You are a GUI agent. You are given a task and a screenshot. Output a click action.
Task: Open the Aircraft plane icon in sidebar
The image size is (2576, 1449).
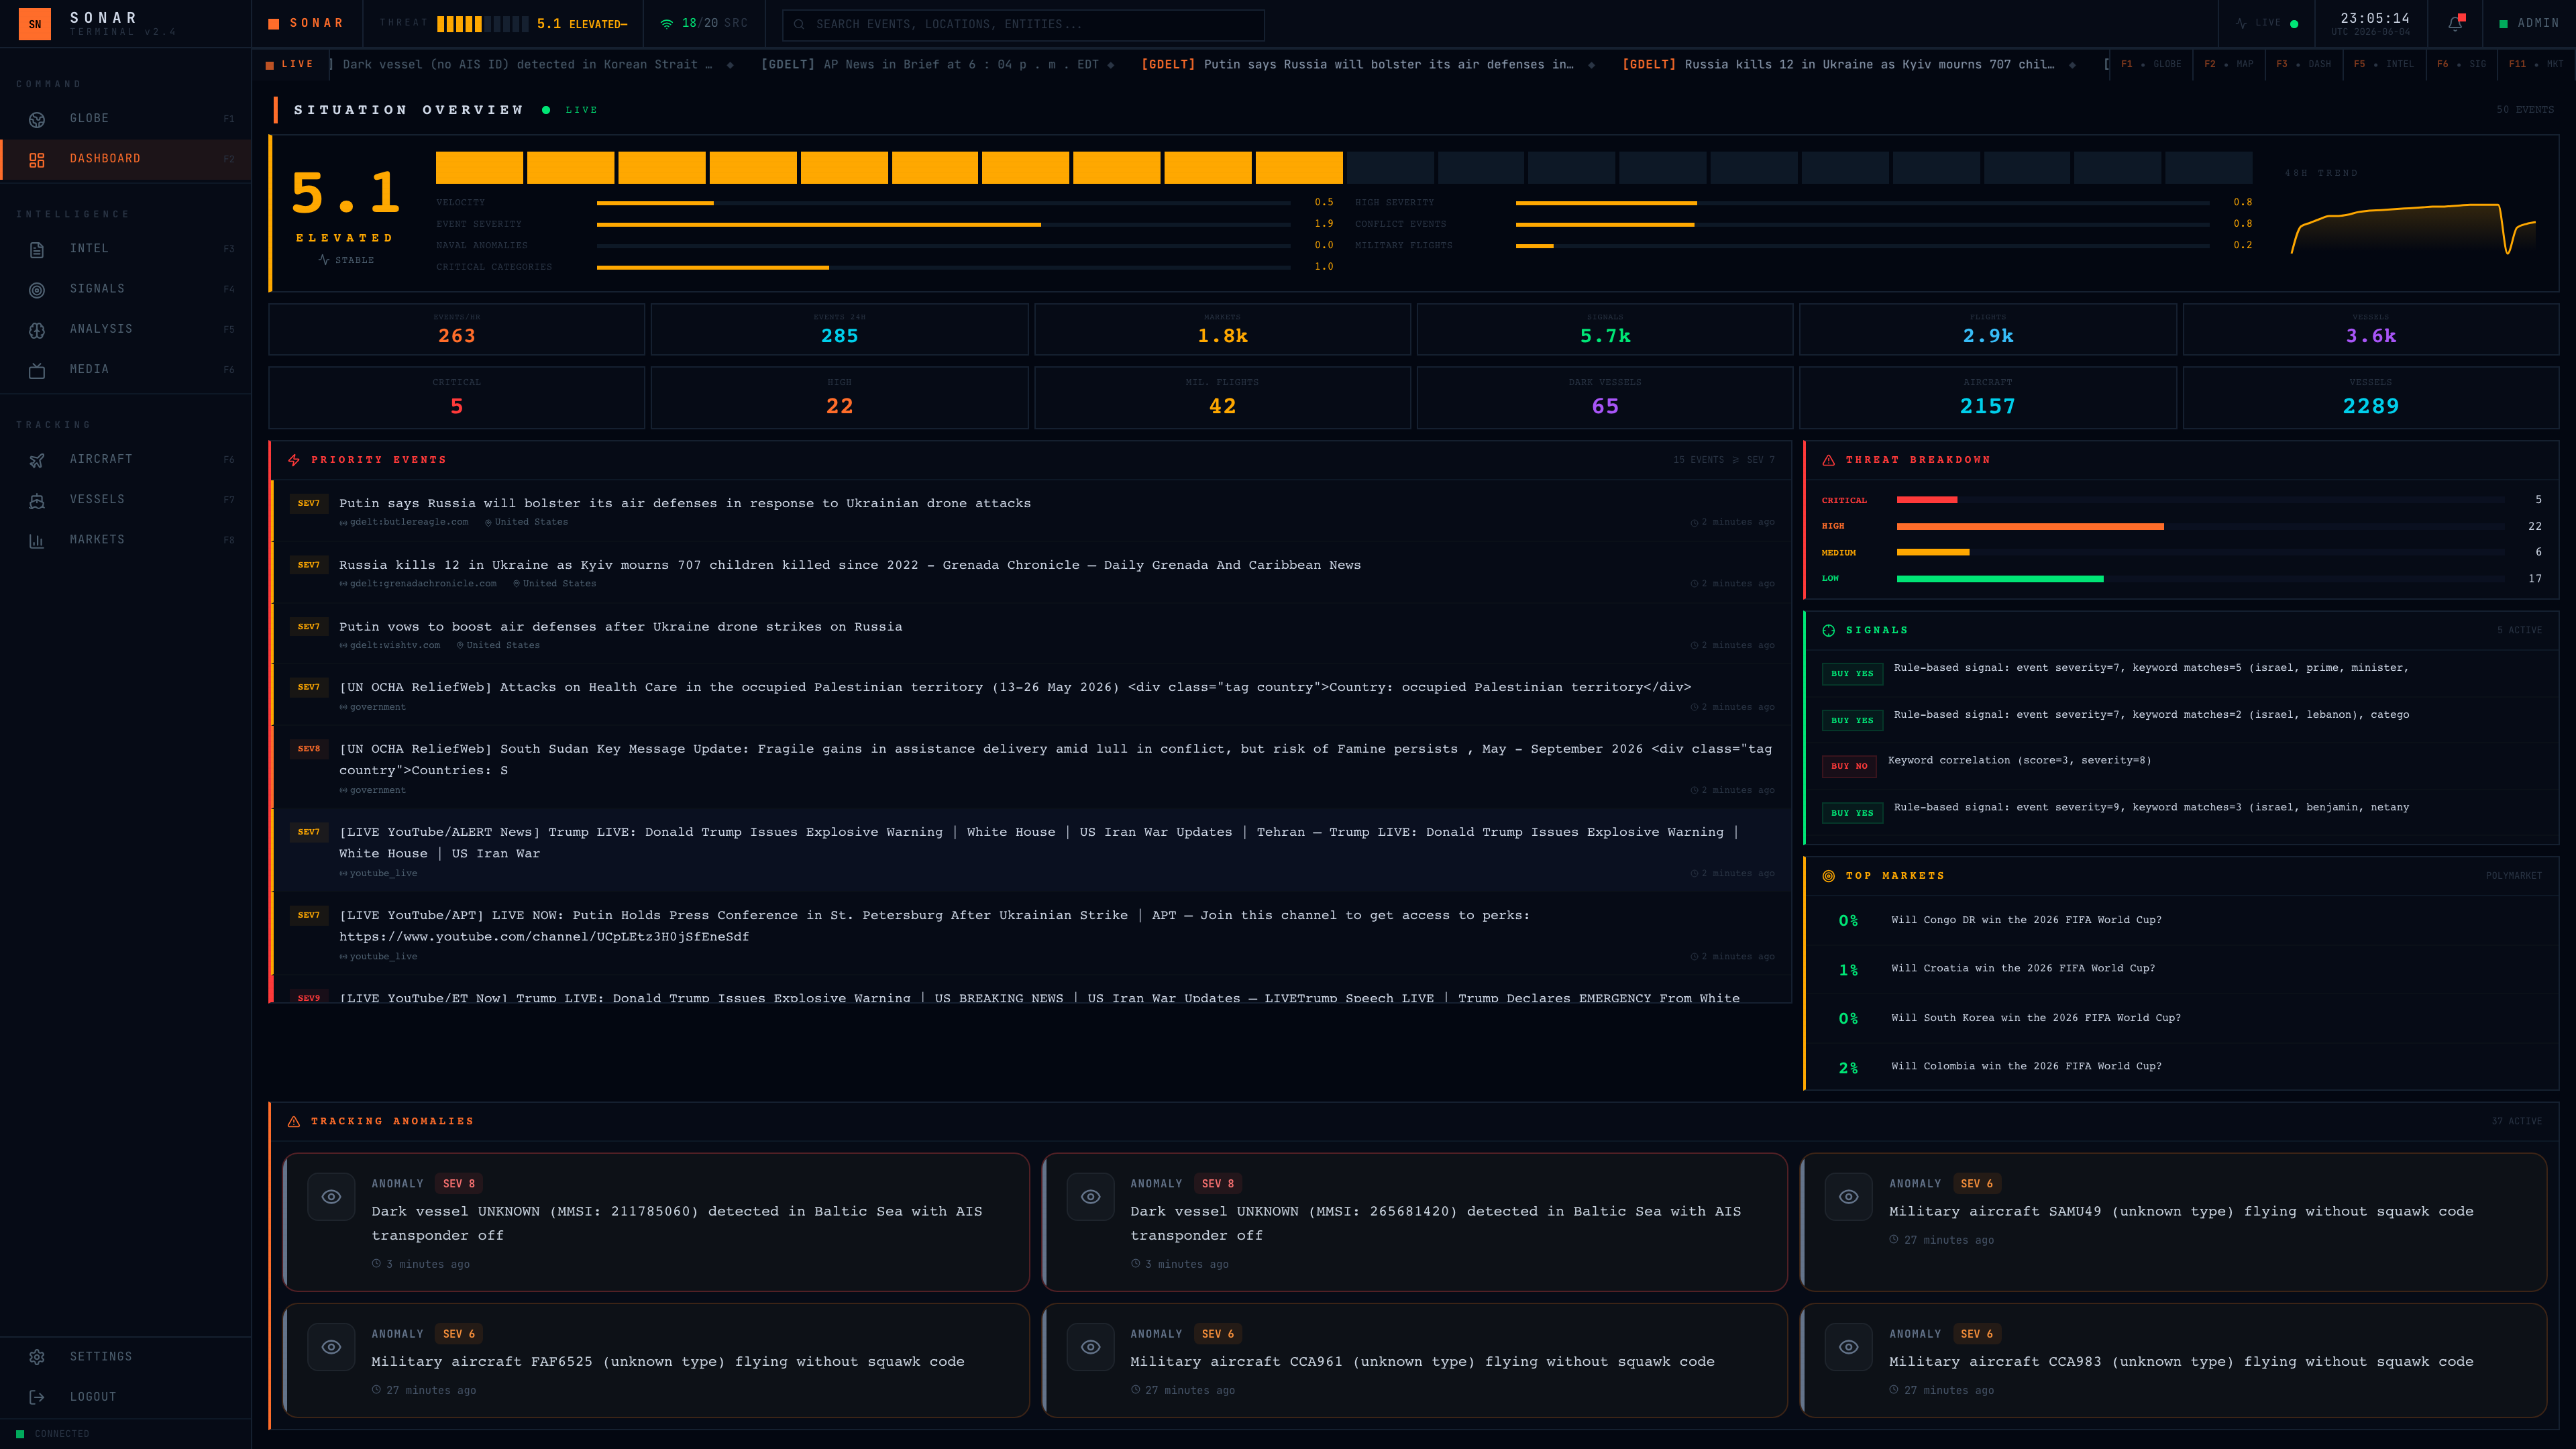pos(37,460)
